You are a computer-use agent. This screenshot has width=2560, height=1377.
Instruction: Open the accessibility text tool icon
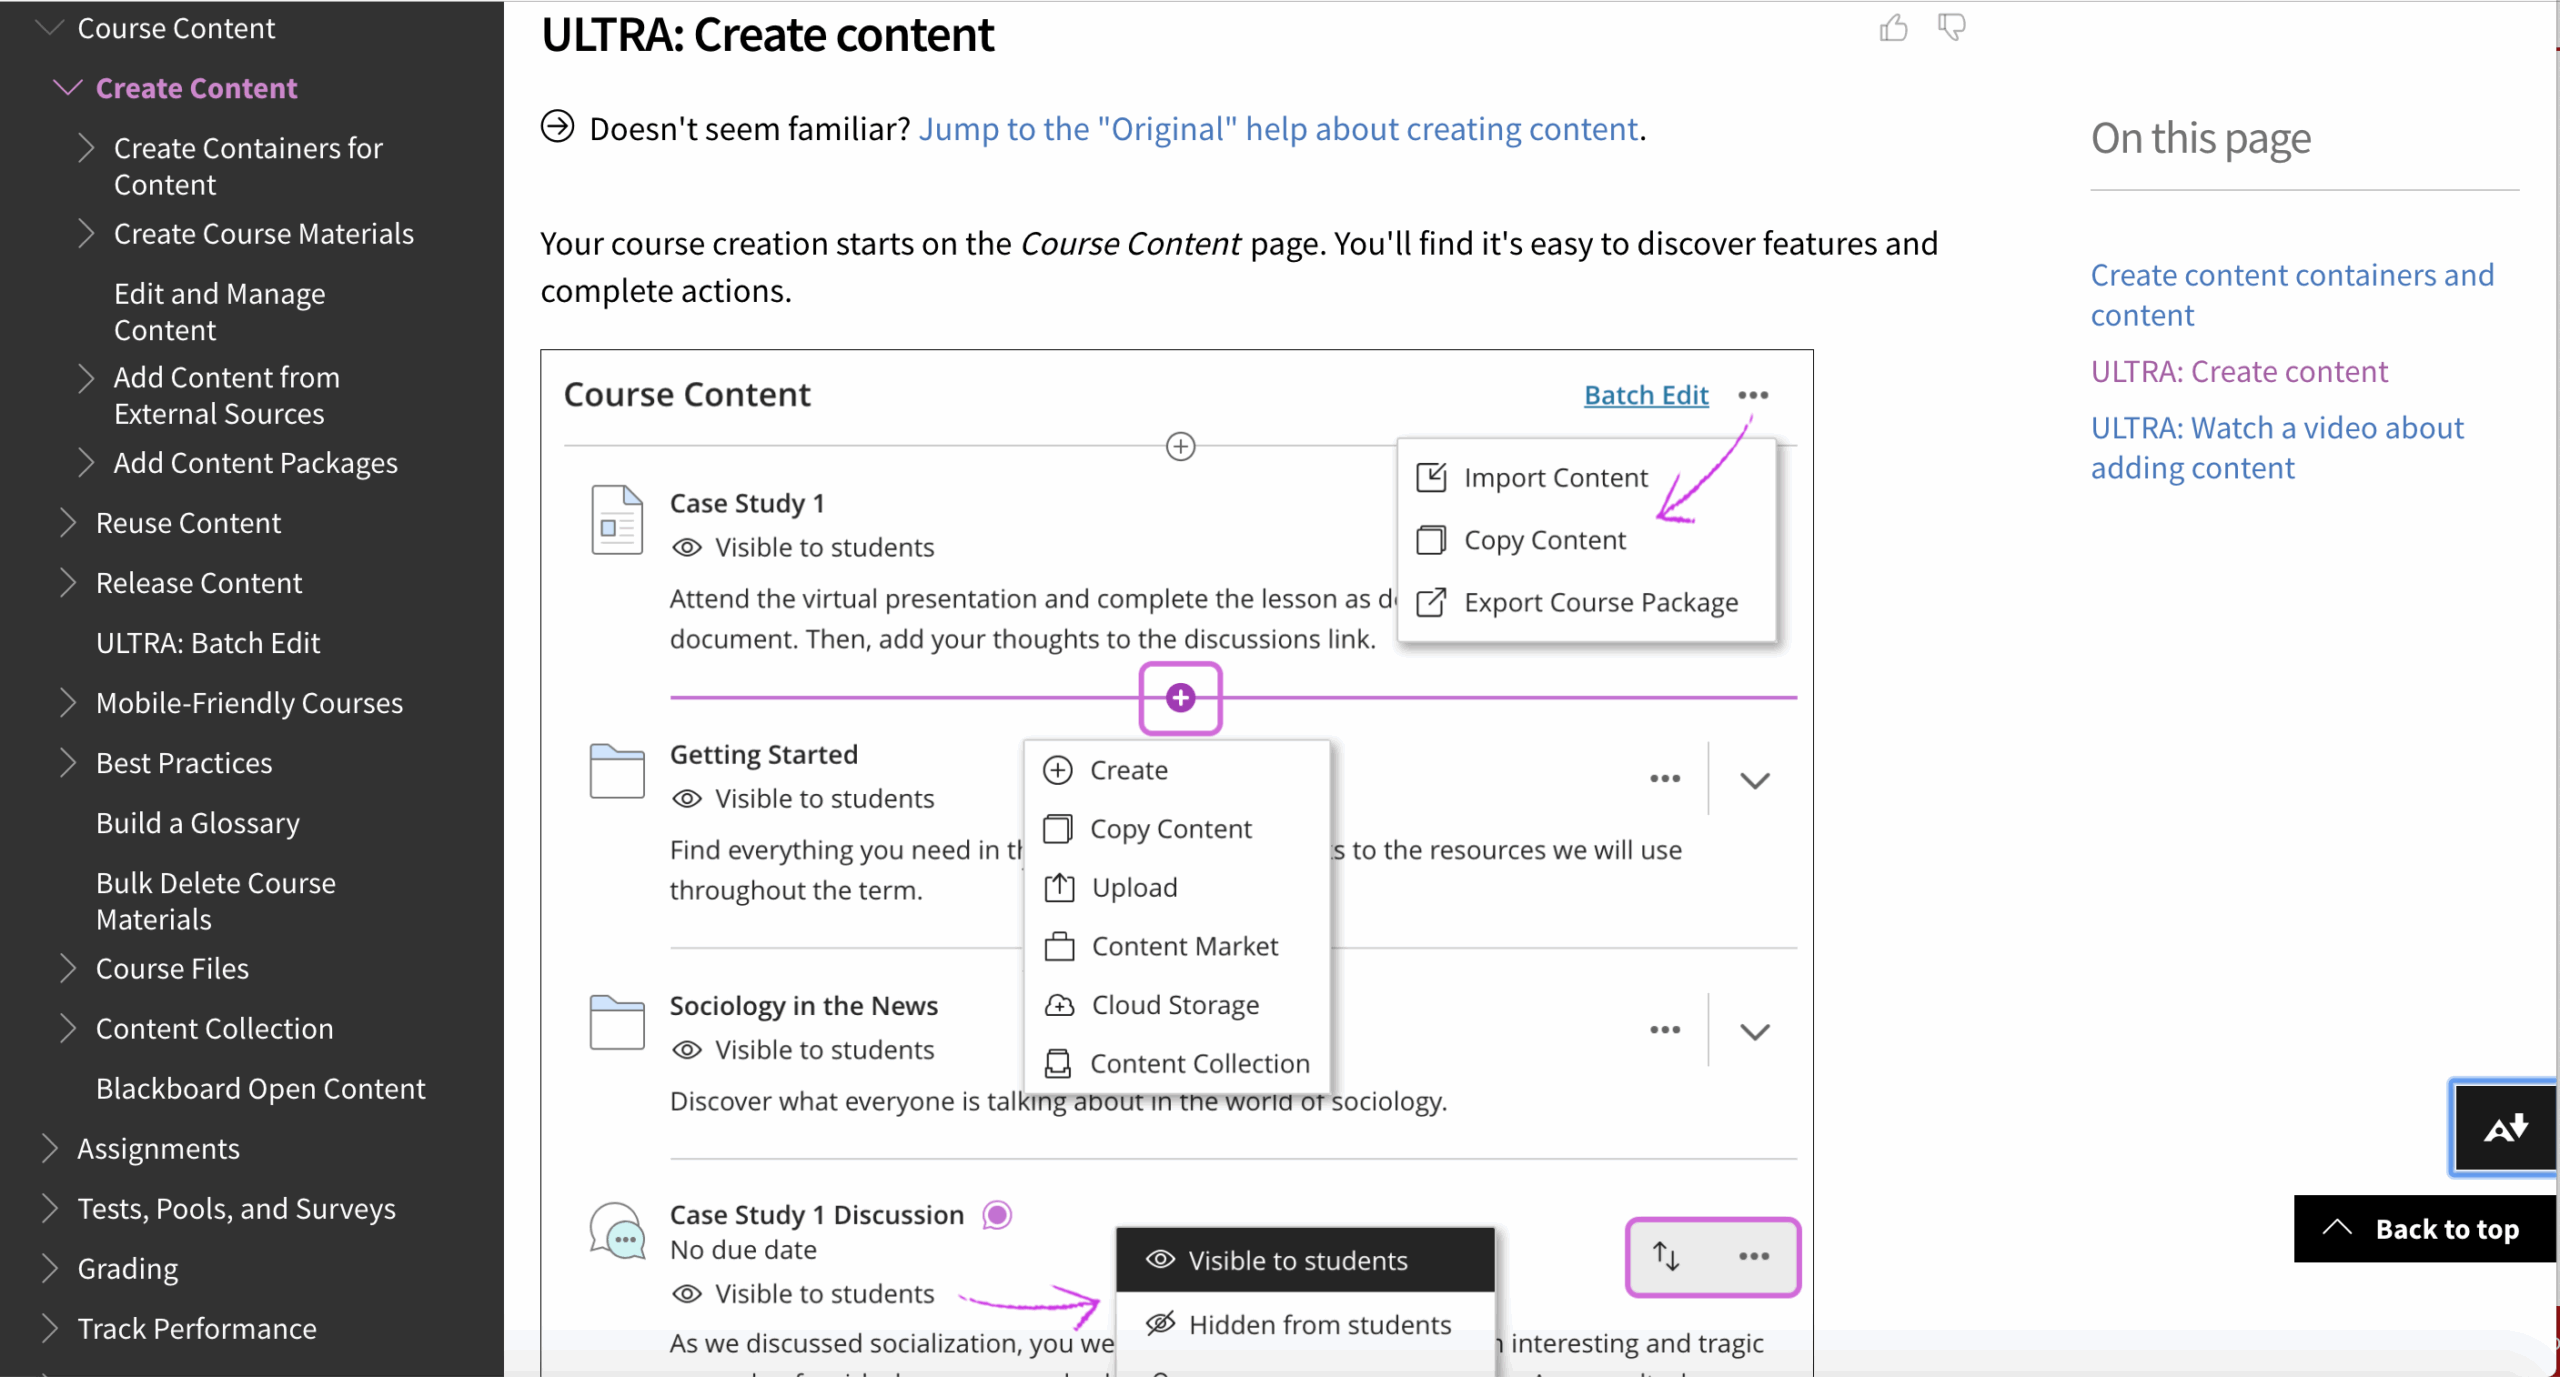pyautogui.click(x=2505, y=1127)
